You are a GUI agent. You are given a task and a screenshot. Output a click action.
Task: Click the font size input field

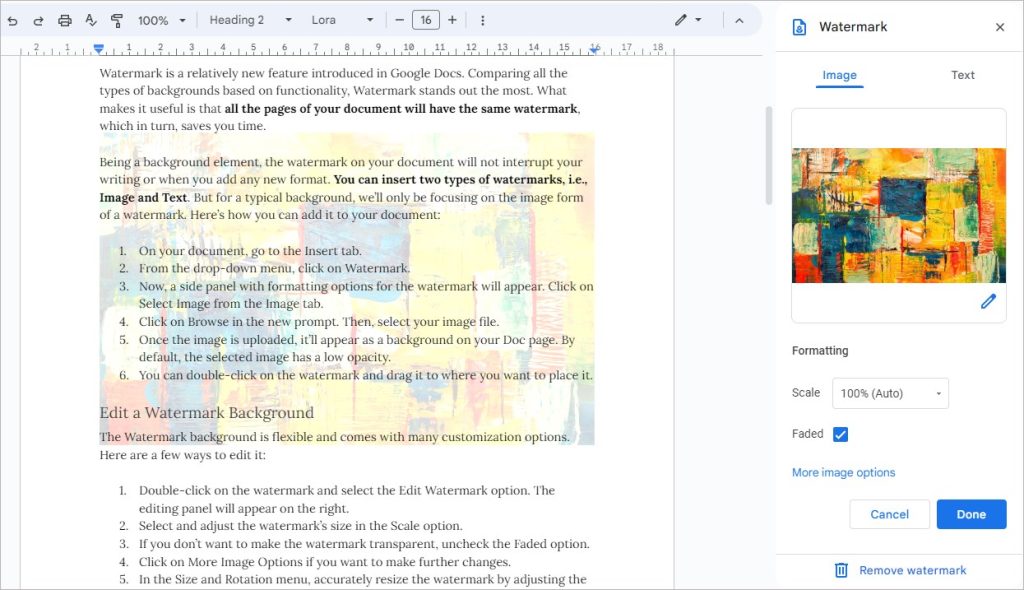pos(427,19)
